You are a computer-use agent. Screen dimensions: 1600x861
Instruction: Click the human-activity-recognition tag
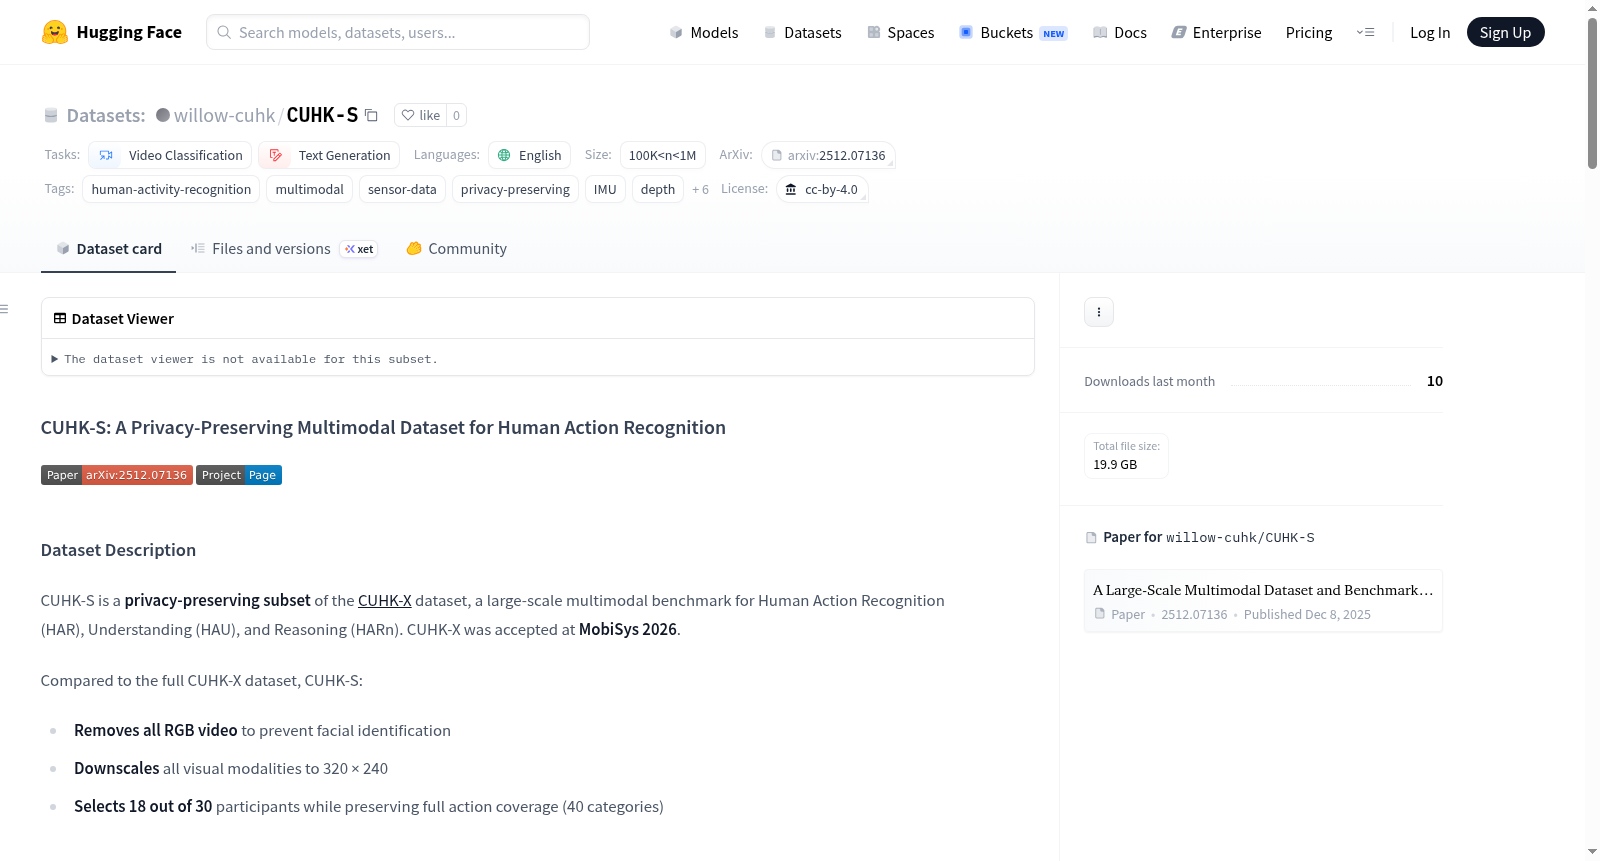[171, 189]
